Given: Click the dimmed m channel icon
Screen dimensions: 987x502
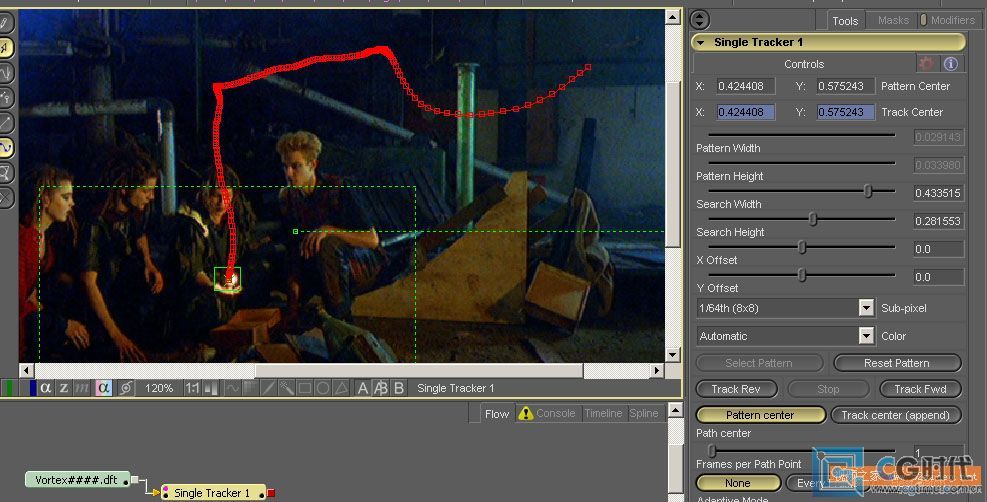Looking at the screenshot, I should (82, 388).
